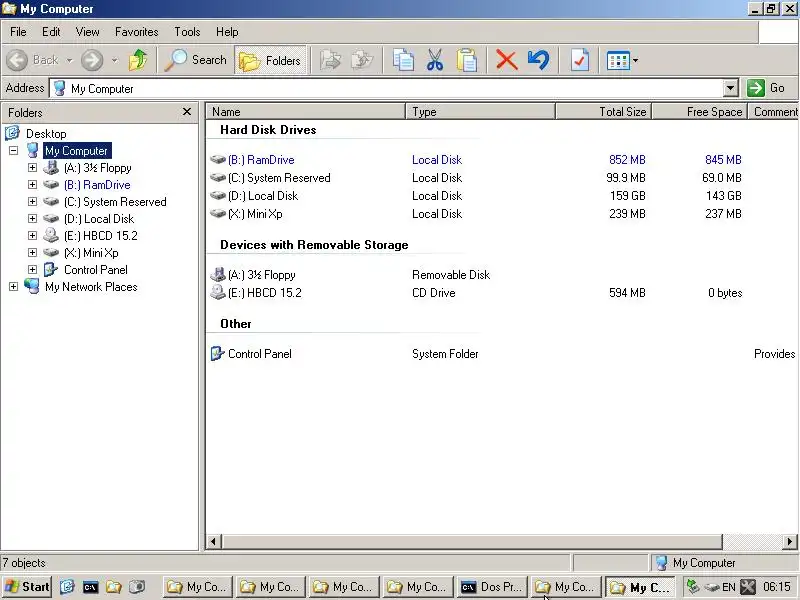Click the EN language indicator in tray
The width and height of the screenshot is (800, 600).
[x=729, y=587]
